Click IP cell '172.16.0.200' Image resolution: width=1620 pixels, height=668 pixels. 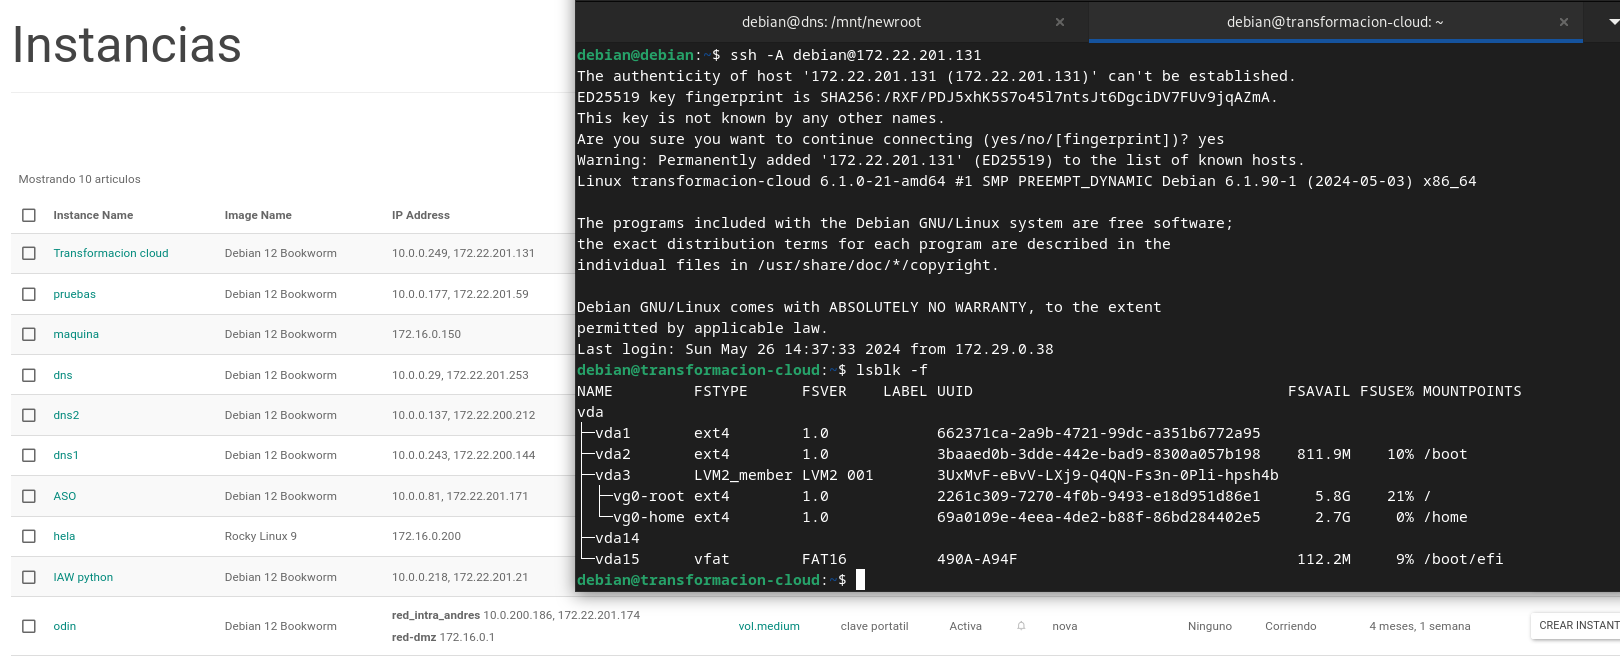coord(427,536)
